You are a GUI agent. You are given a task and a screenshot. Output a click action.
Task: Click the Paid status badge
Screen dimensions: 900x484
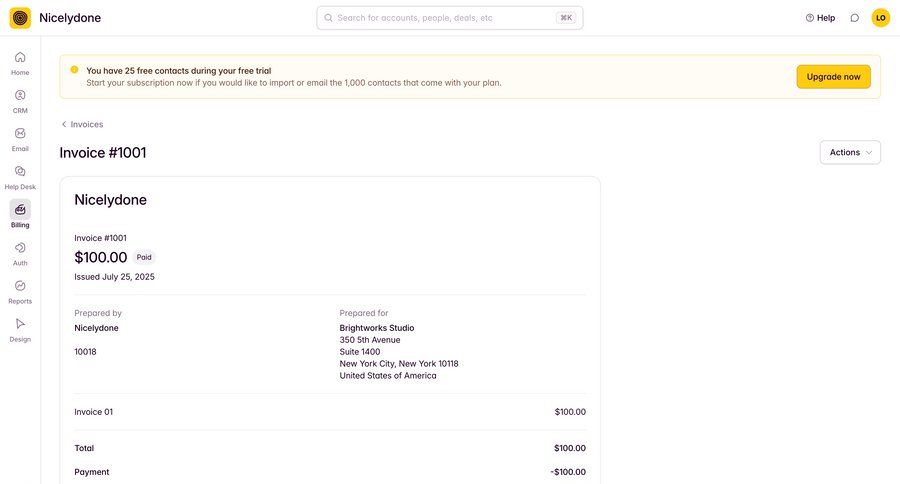click(x=144, y=257)
